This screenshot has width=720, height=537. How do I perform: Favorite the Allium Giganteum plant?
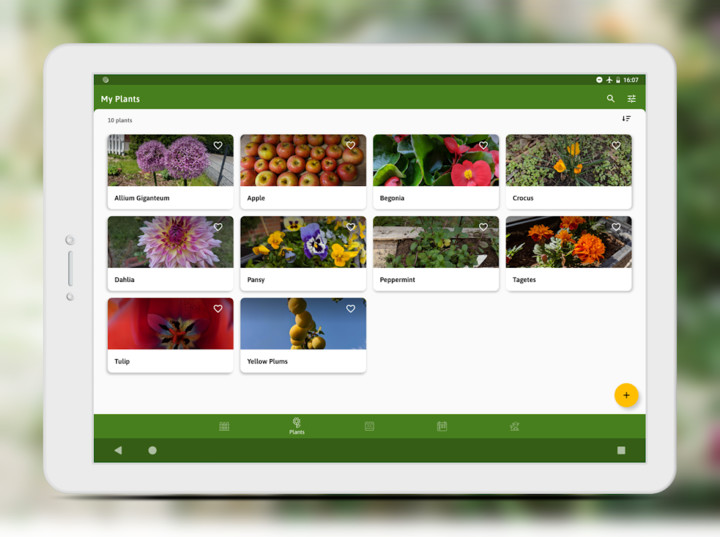pyautogui.click(x=218, y=145)
